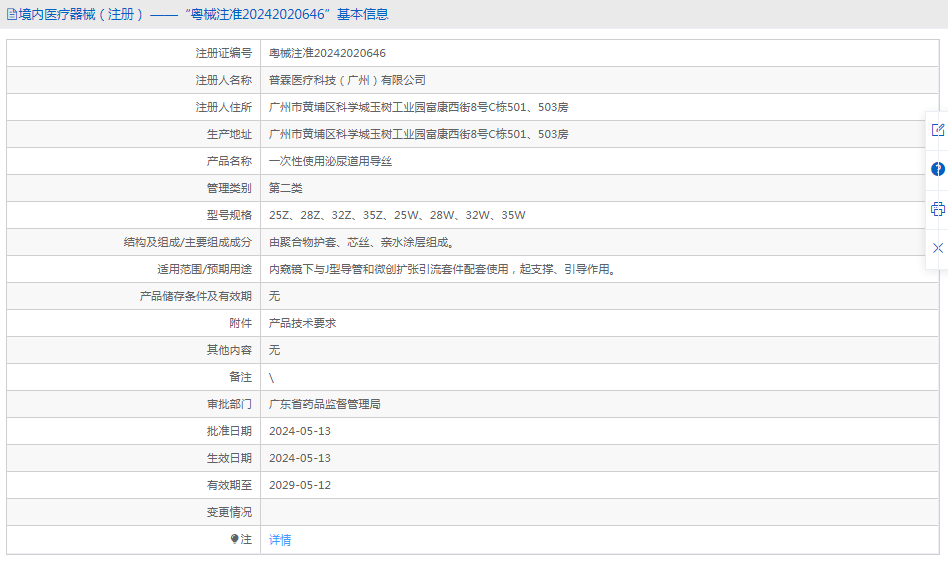
Task: Click the edit/feedback icon in right sidebar
Action: (938, 130)
